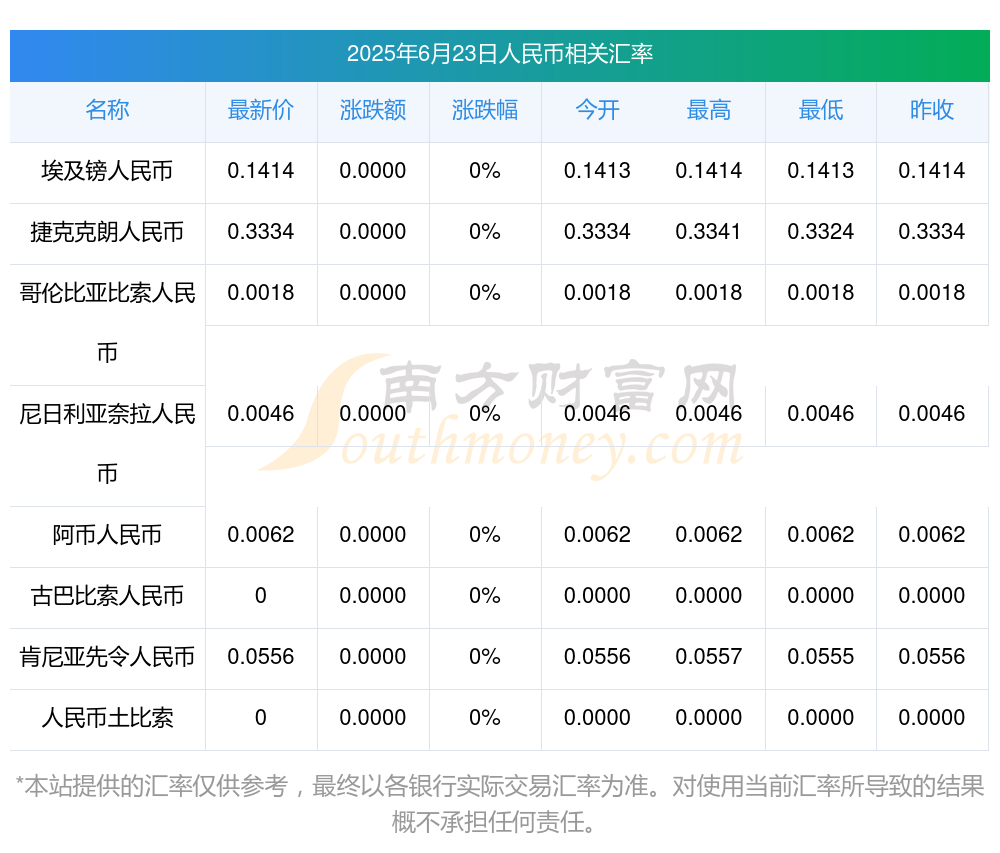Select the 尼日利亚奈拉人民币 row name
This screenshot has height=853, width=1000.
click(x=107, y=444)
